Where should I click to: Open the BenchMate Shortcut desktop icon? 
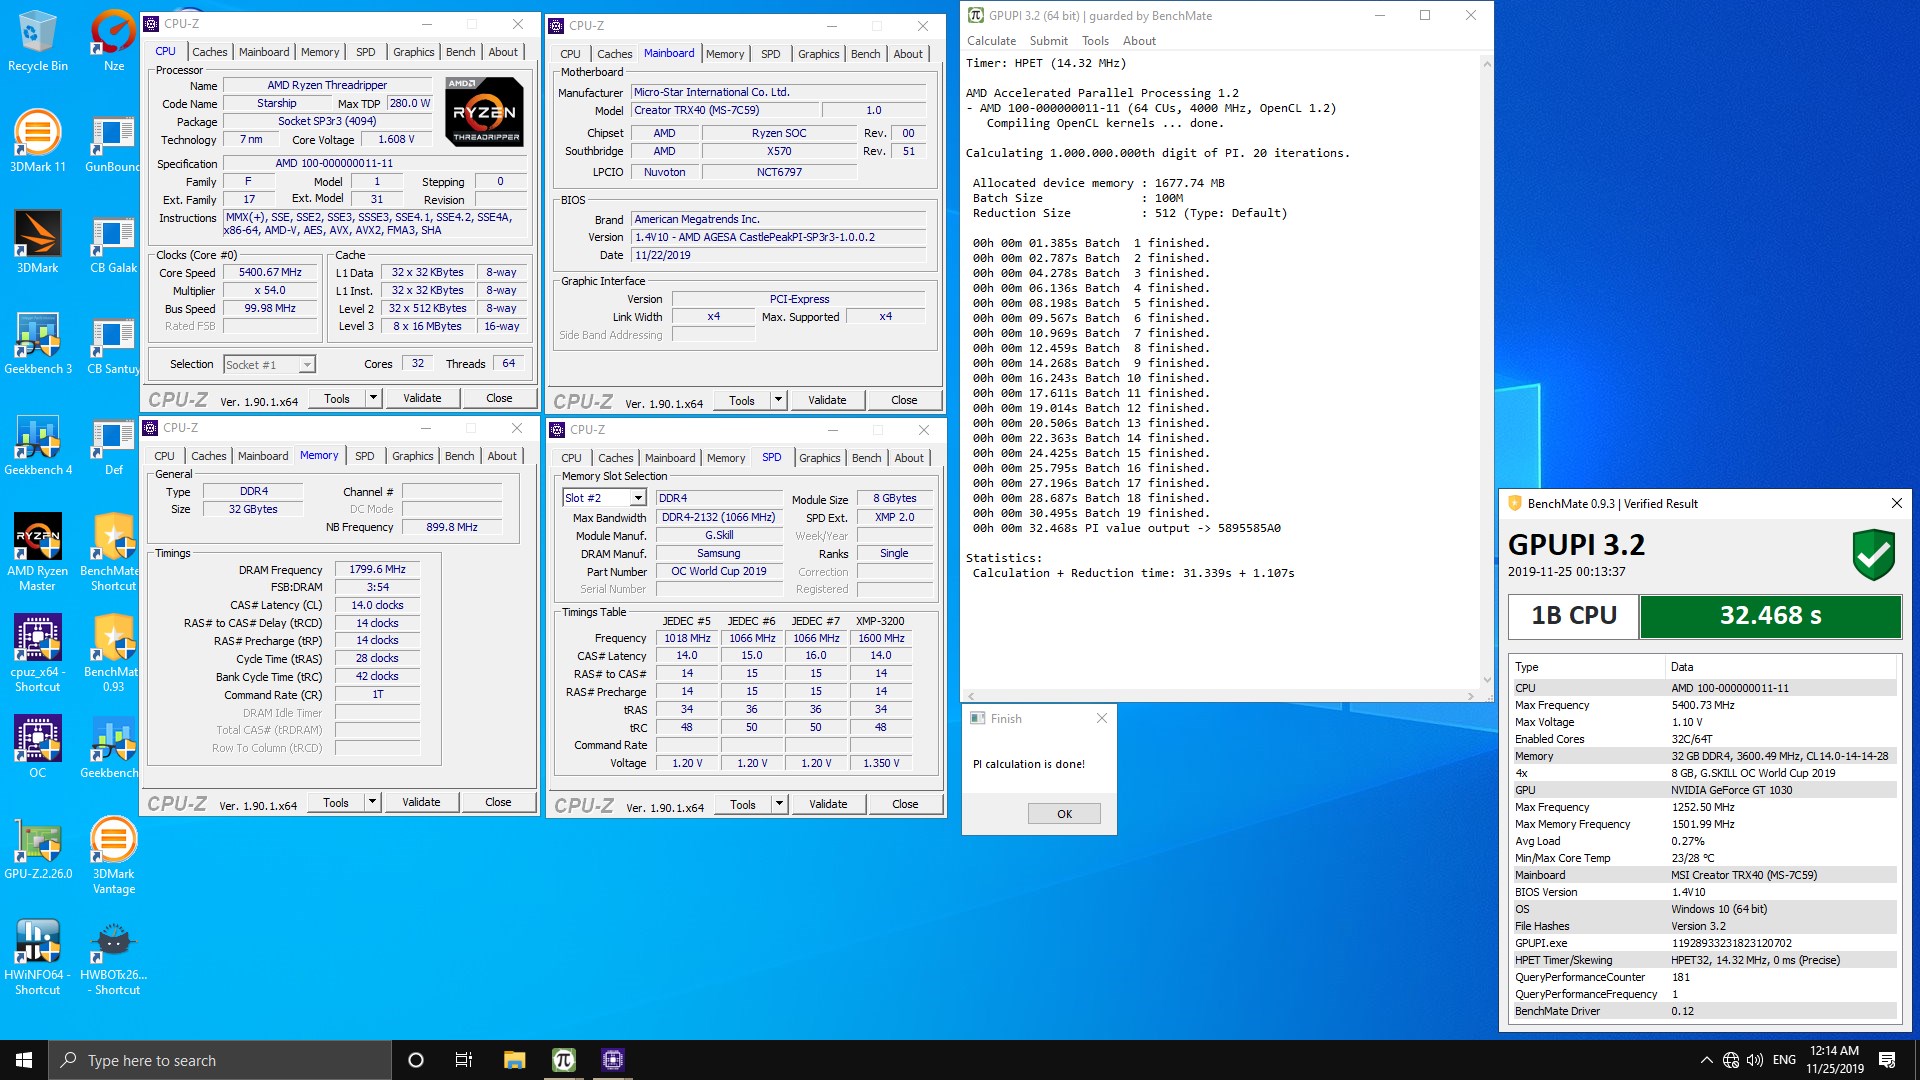(113, 551)
